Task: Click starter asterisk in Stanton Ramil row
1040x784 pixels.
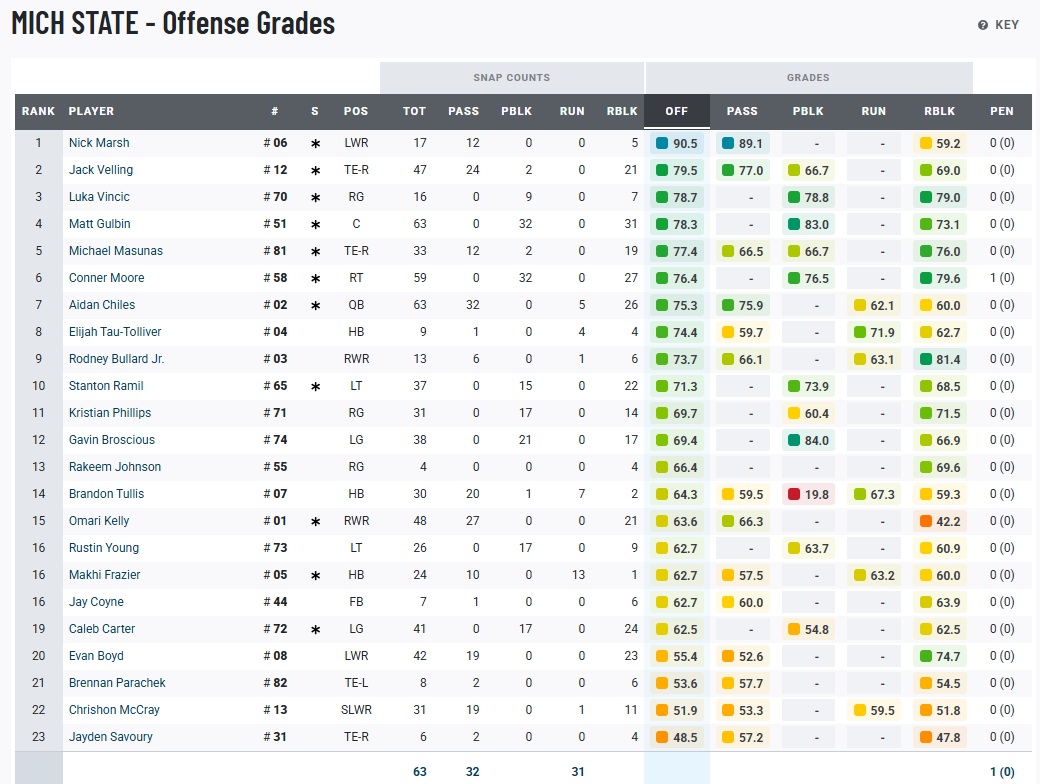Action: click(x=315, y=387)
